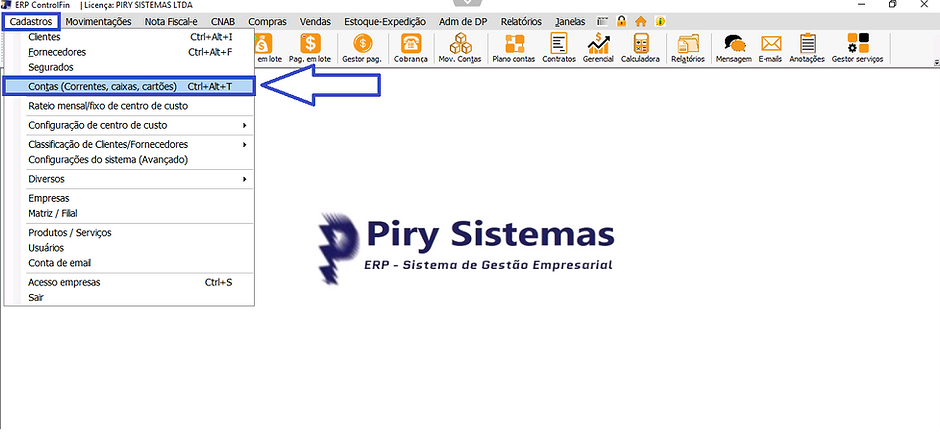Expand Classificação de Clientes/Fornecedores submenu
Image resolution: width=940 pixels, height=440 pixels.
pyautogui.click(x=129, y=144)
